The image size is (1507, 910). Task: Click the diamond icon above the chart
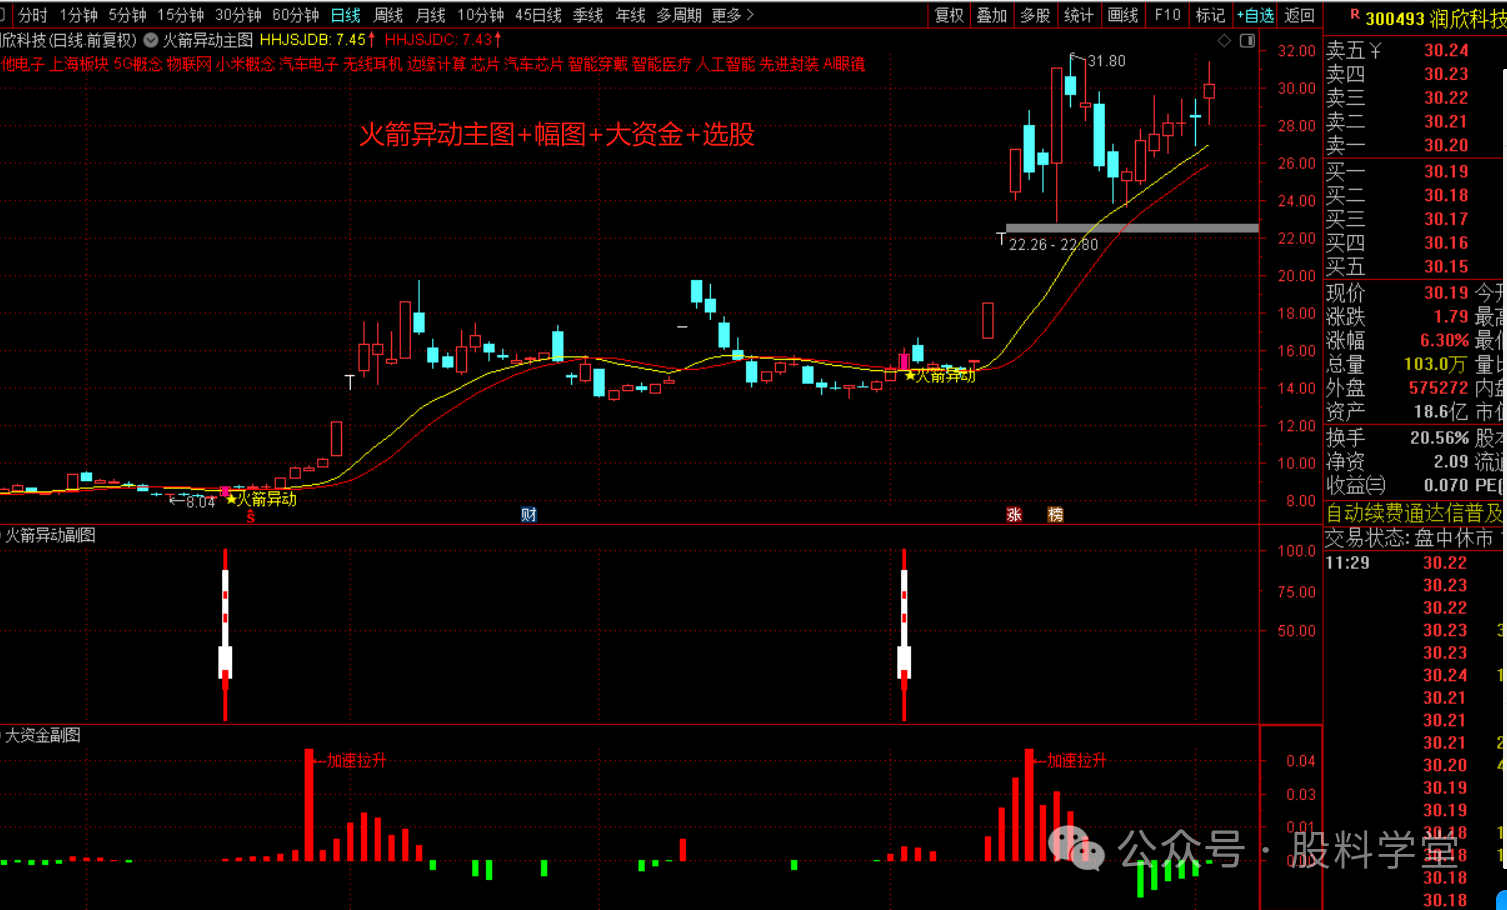click(x=1224, y=41)
